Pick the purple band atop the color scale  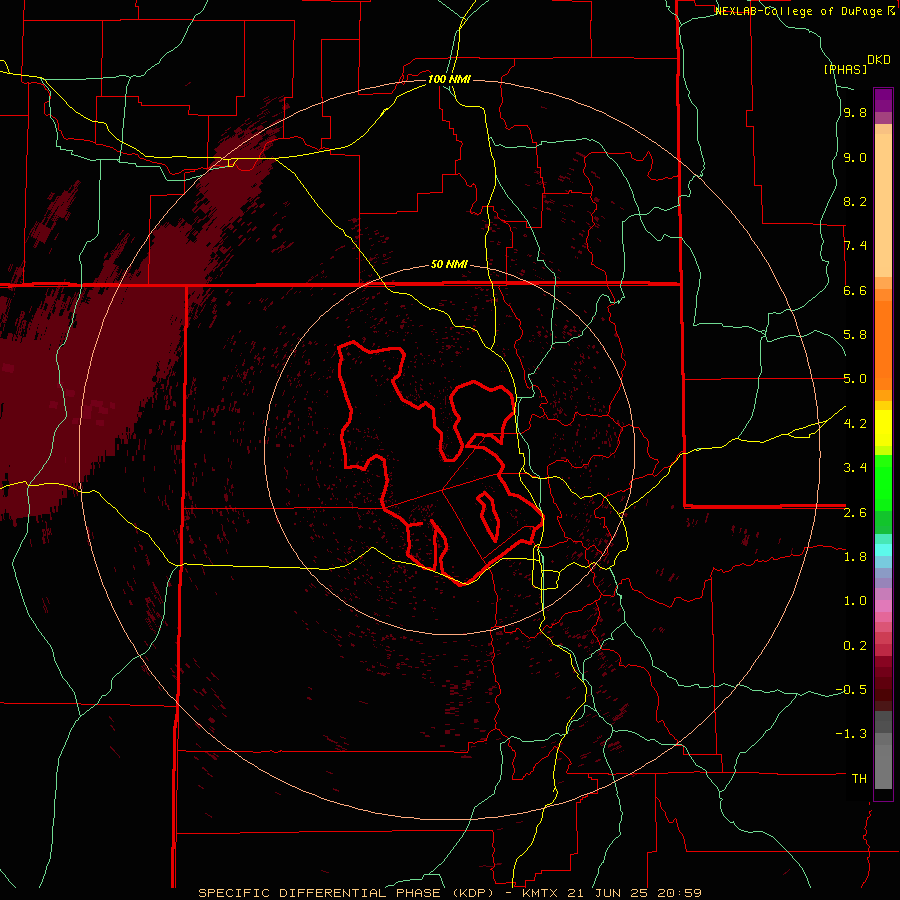883,100
